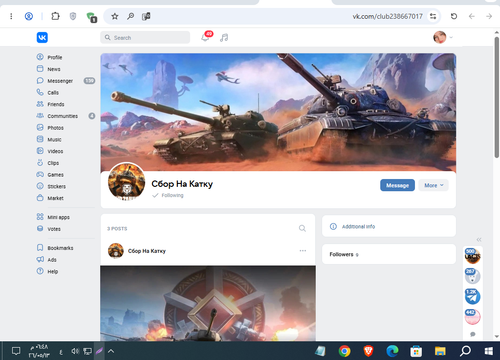Open the shield extension icon in toolbar
Screen dimensions: 500x360
tap(73, 16)
